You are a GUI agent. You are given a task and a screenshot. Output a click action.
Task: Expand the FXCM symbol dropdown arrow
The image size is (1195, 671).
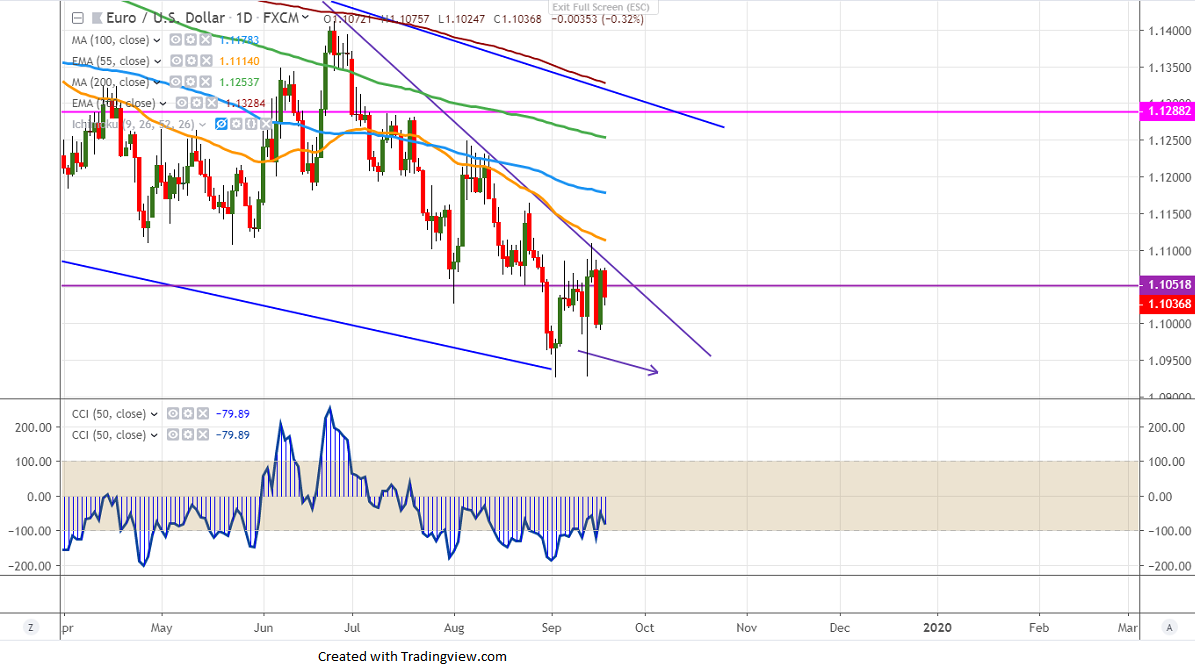[305, 18]
